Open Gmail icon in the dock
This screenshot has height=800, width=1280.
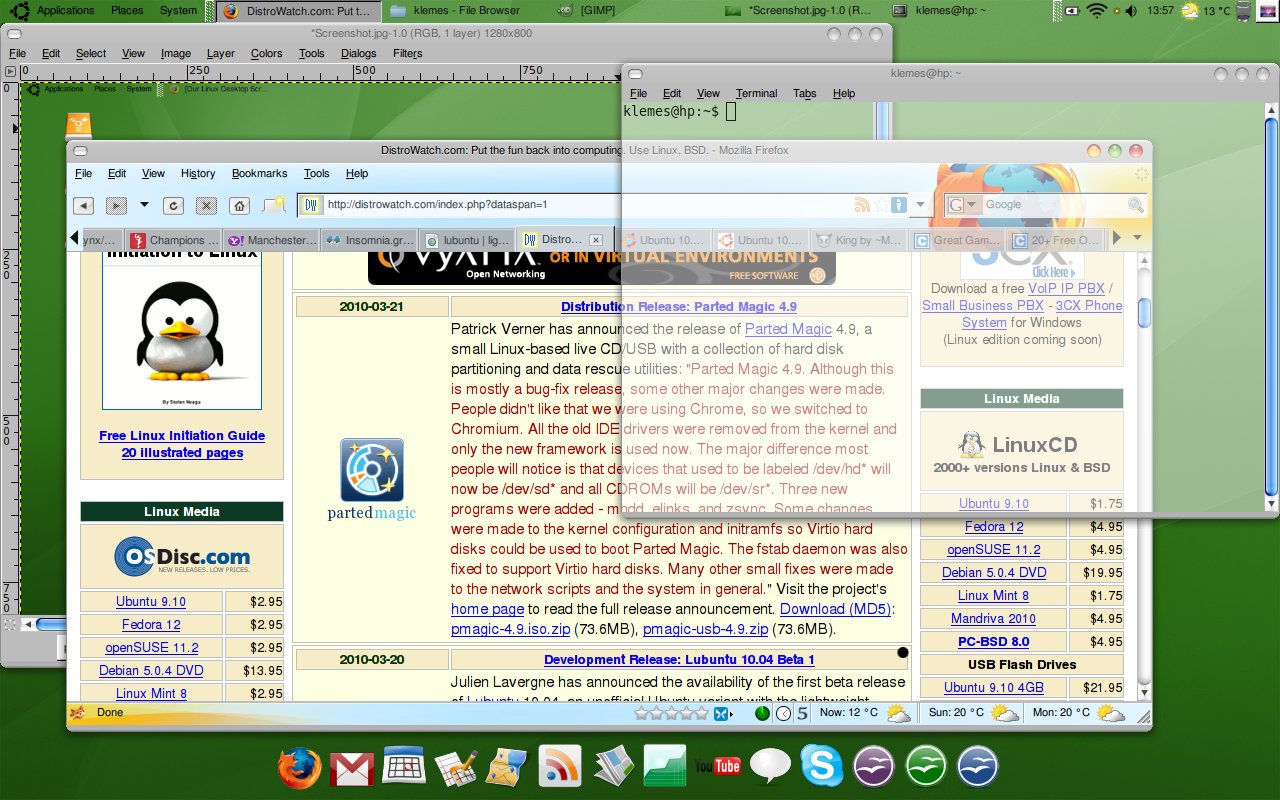tap(352, 768)
